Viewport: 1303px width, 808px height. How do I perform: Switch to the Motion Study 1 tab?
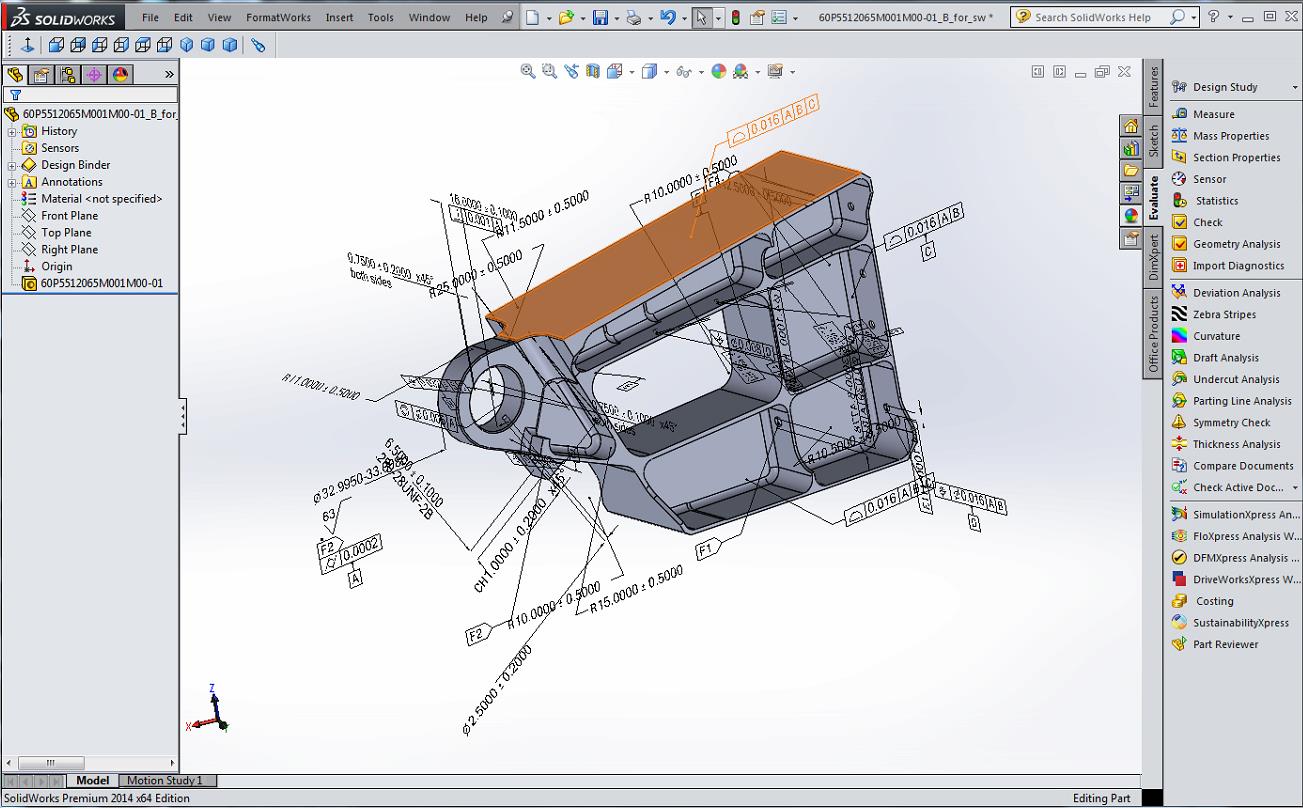coord(164,780)
